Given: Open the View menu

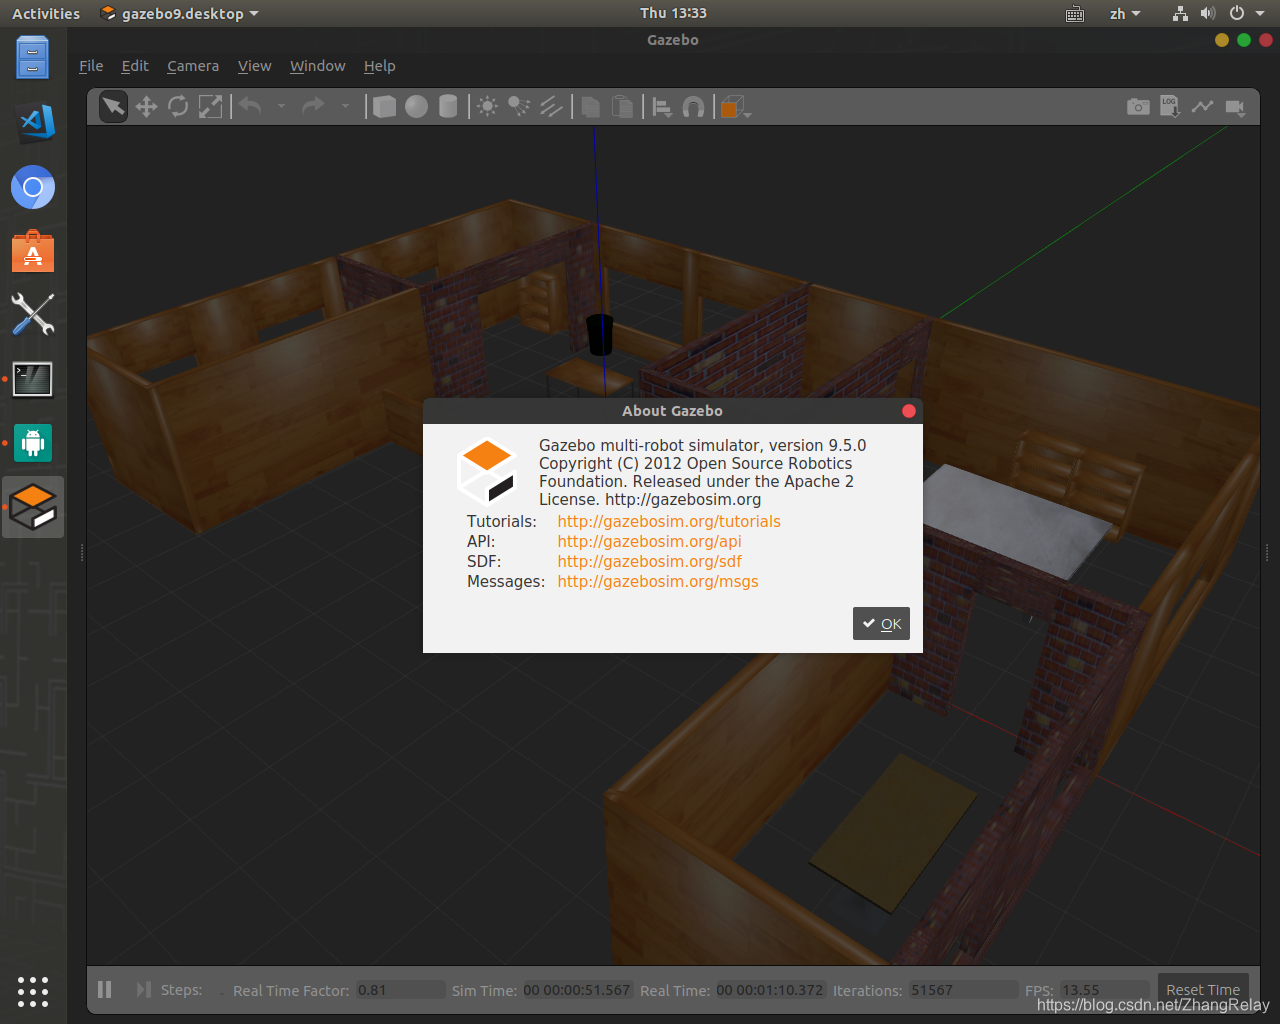Looking at the screenshot, I should pyautogui.click(x=254, y=66).
